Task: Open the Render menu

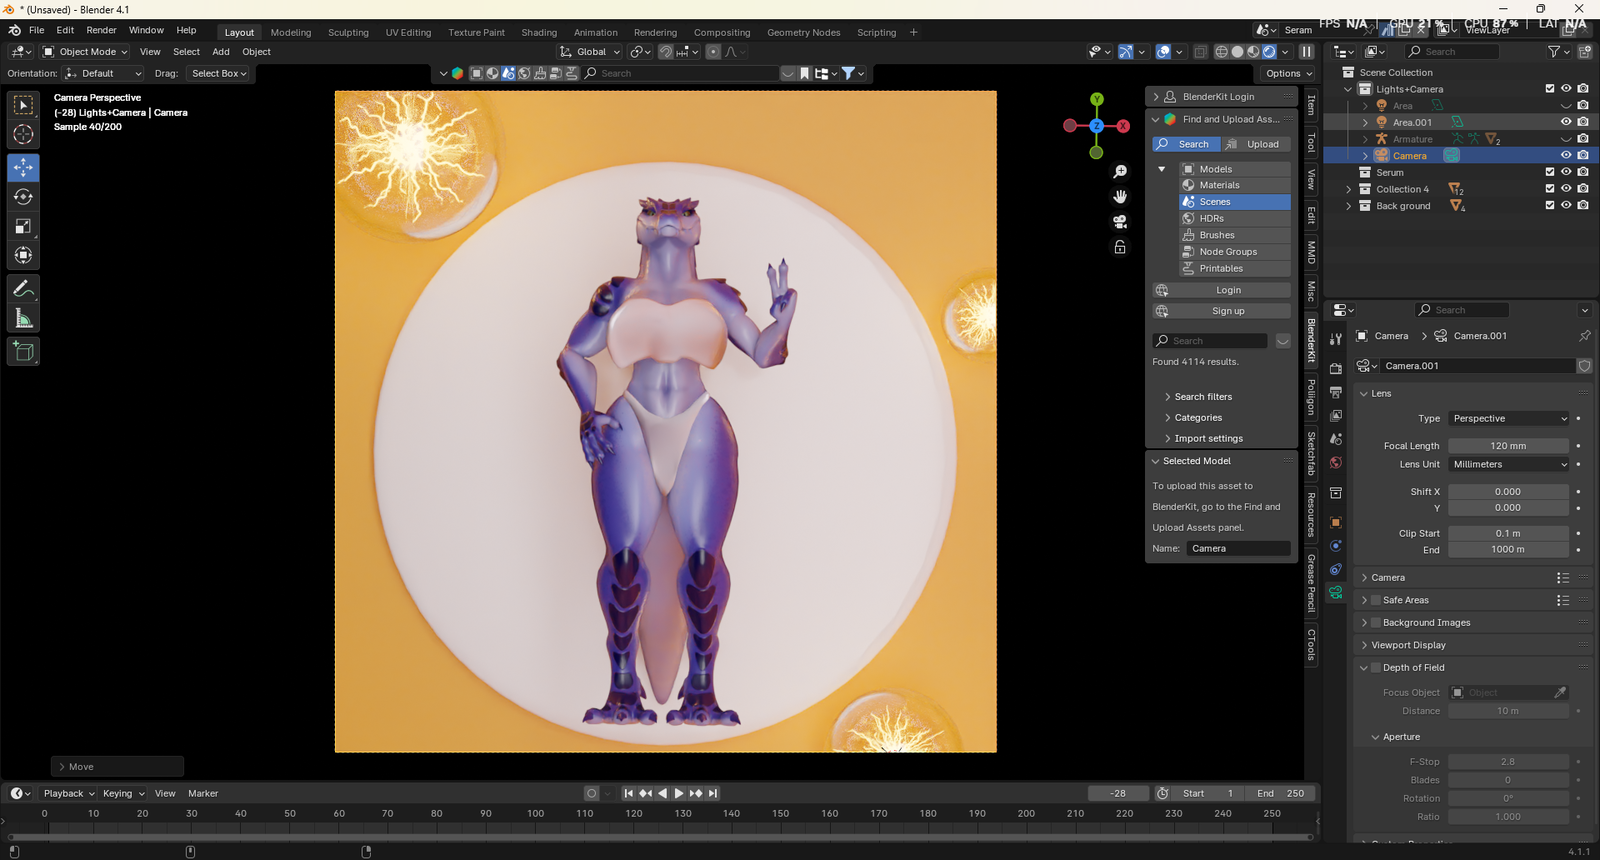Action: point(101,30)
